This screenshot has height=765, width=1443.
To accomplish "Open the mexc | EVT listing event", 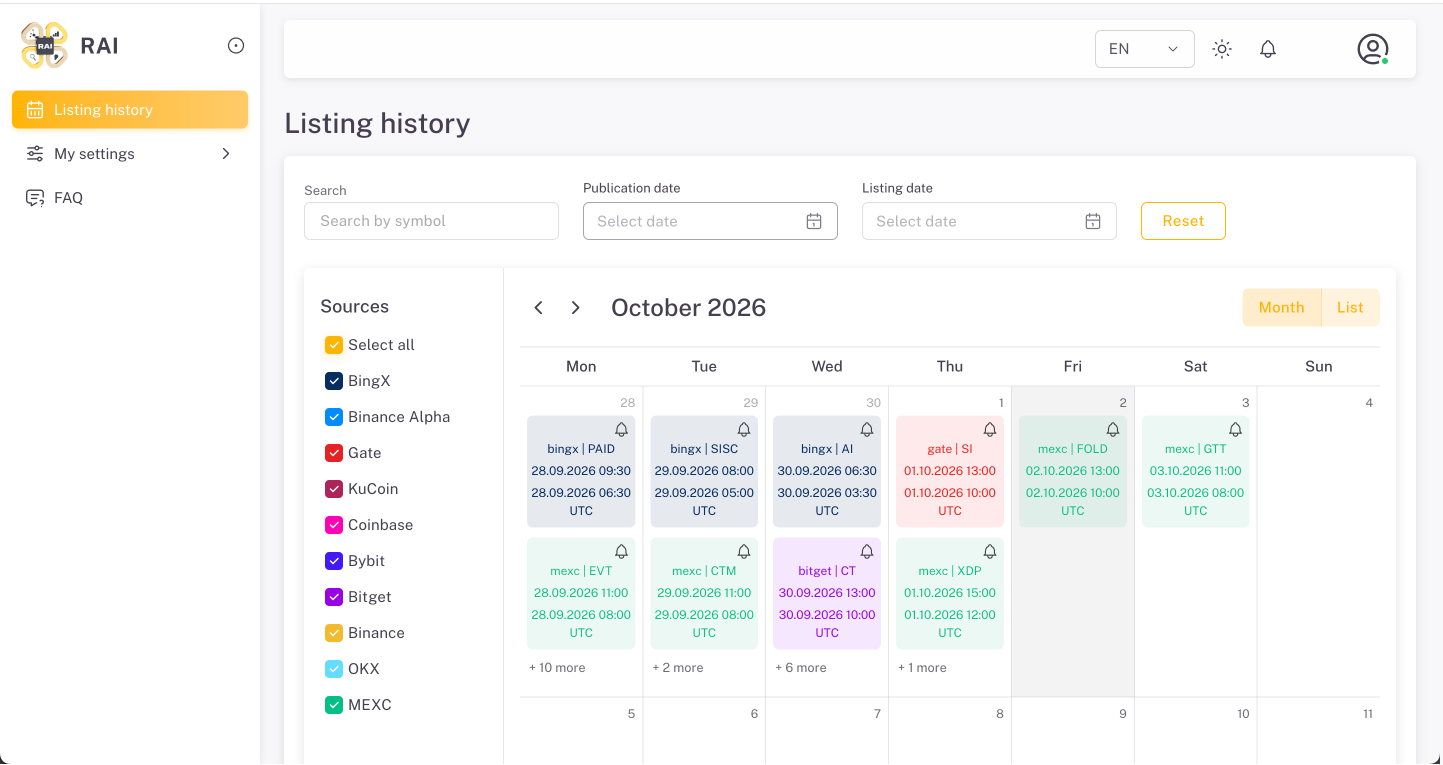I will (581, 594).
